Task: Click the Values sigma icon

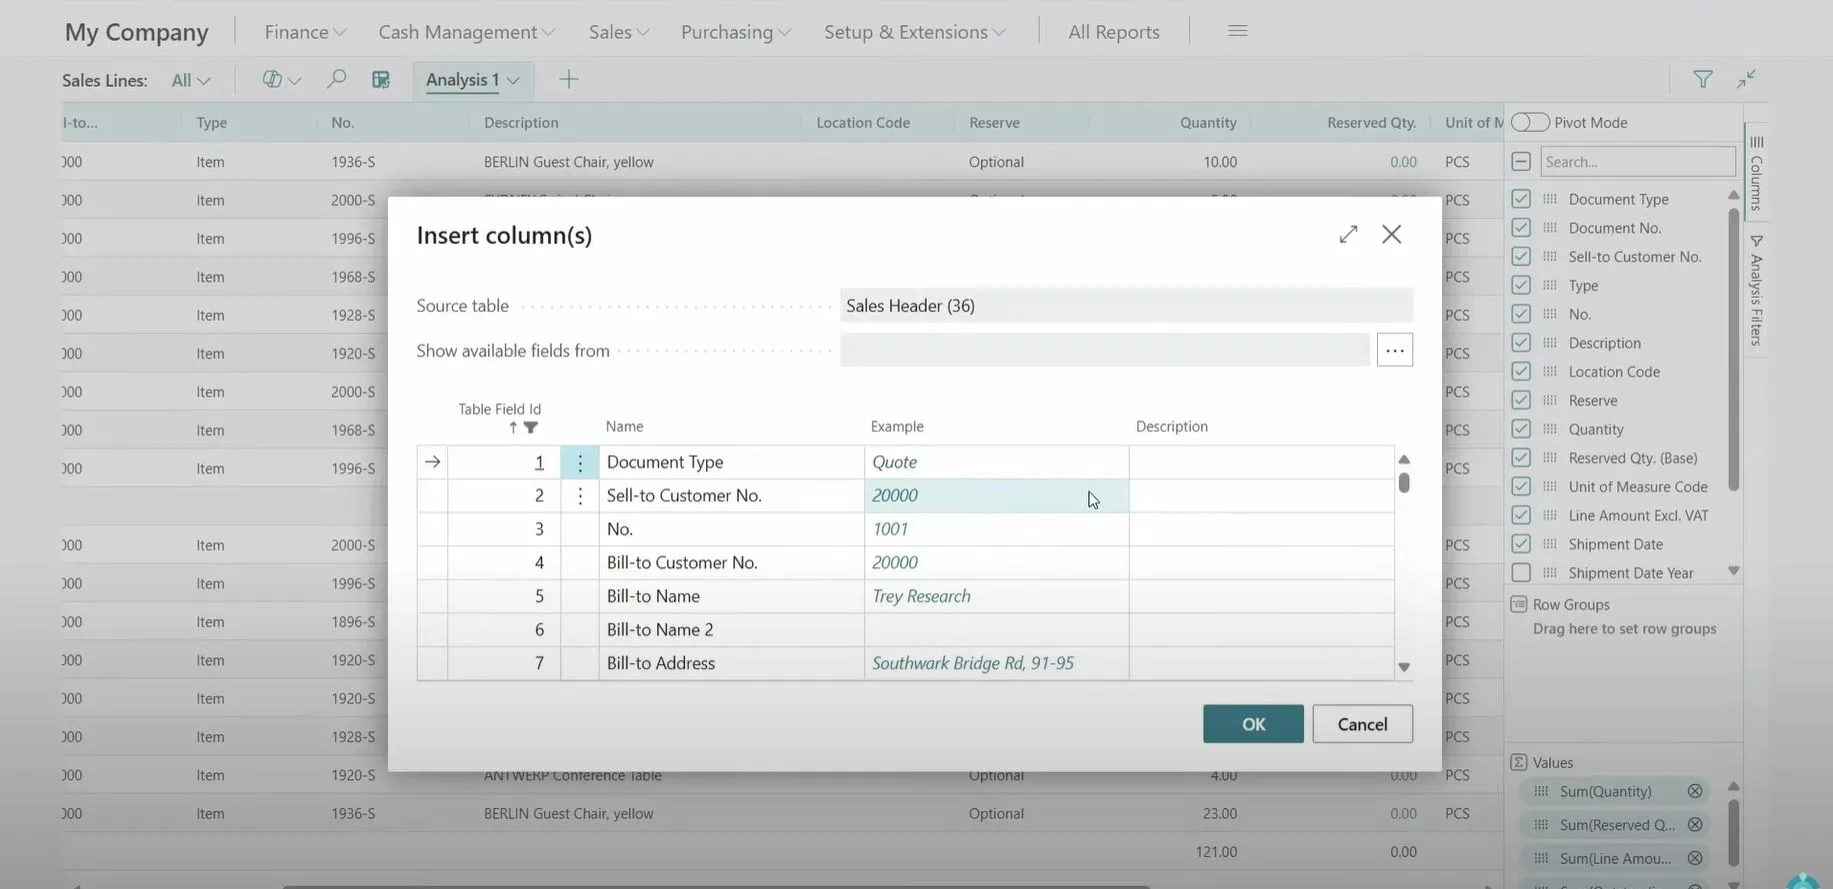Action: point(1519,762)
